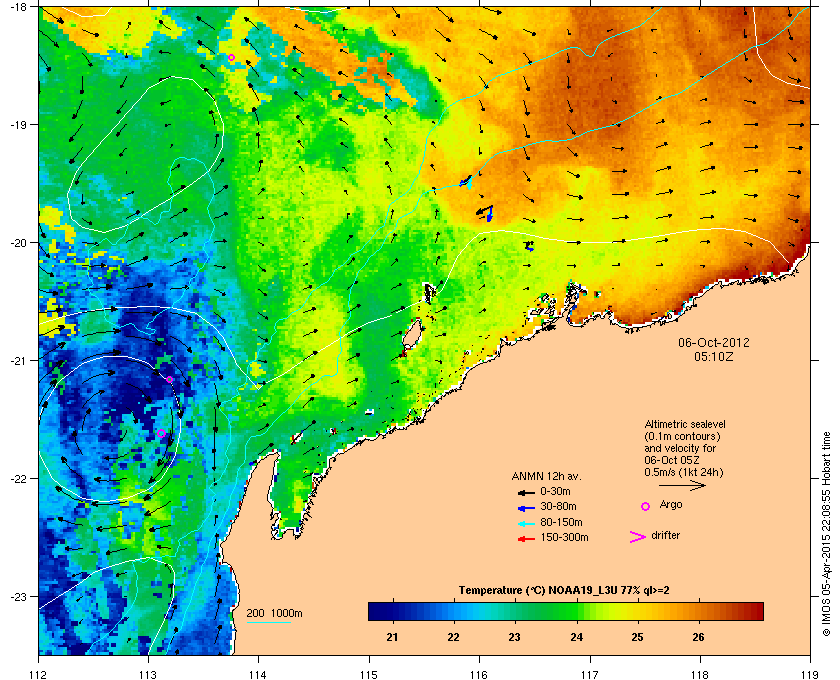The image size is (840, 680).
Task: Click the 'drifter' legend label
Action: (x=666, y=535)
